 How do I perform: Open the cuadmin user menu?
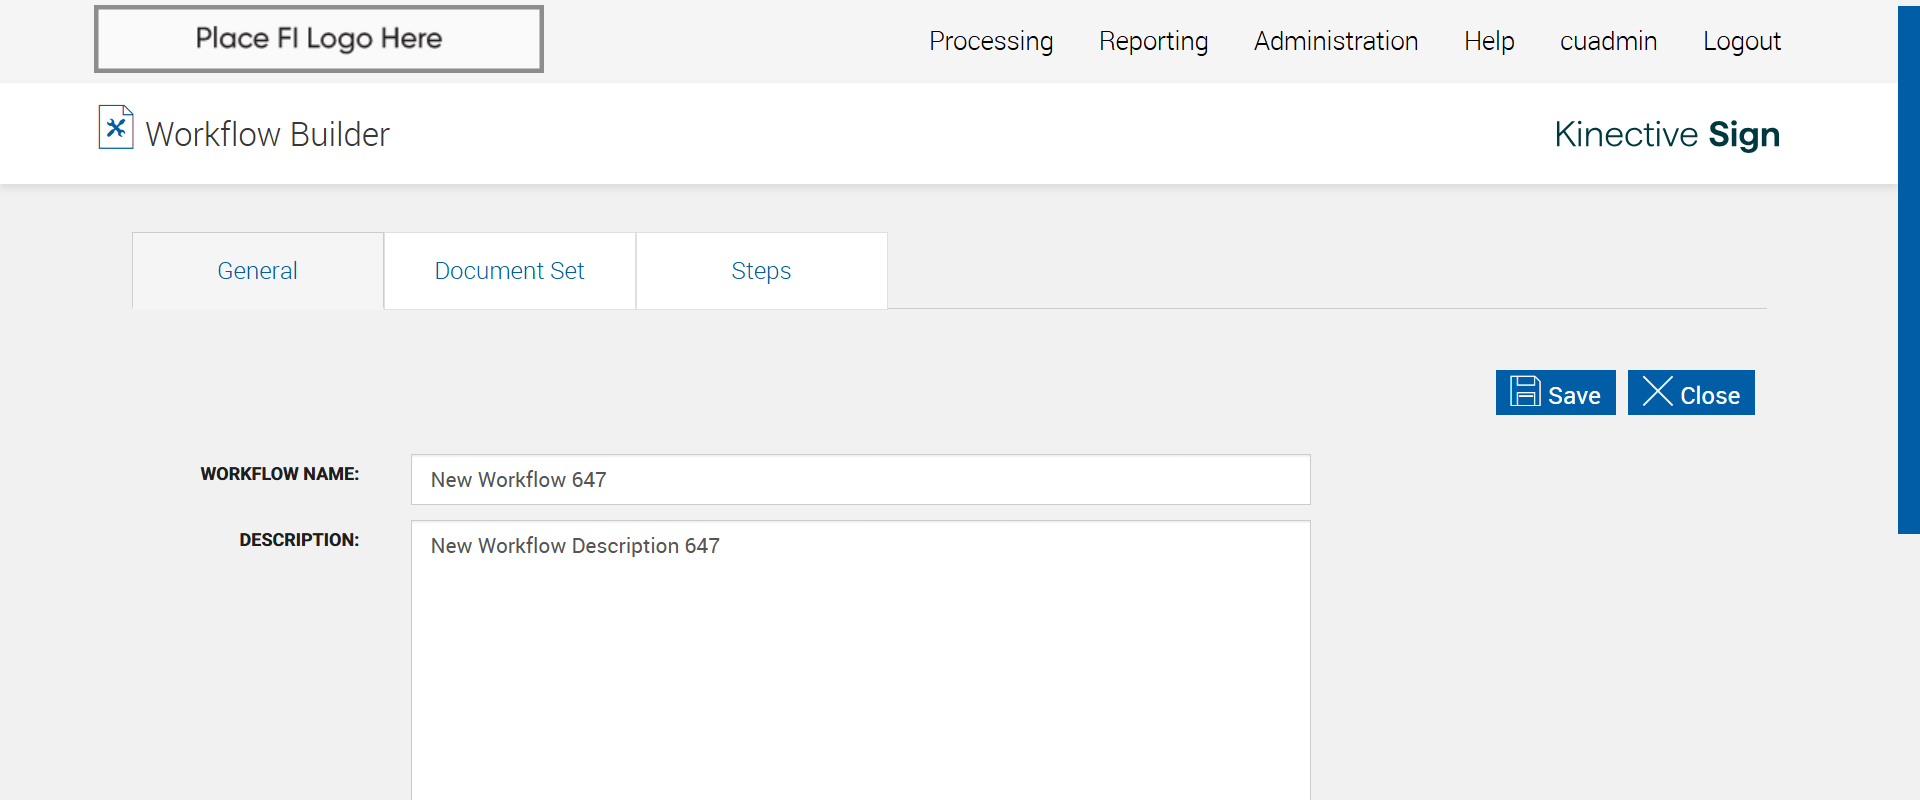point(1608,41)
